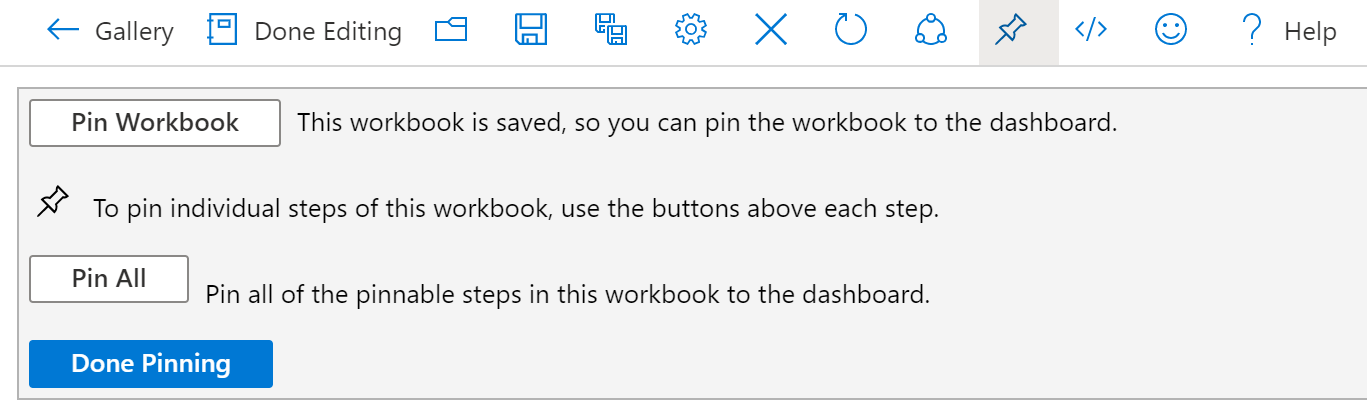Click the back arrow beside Gallery
This screenshot has height=411, width=1367.
[x=63, y=31]
